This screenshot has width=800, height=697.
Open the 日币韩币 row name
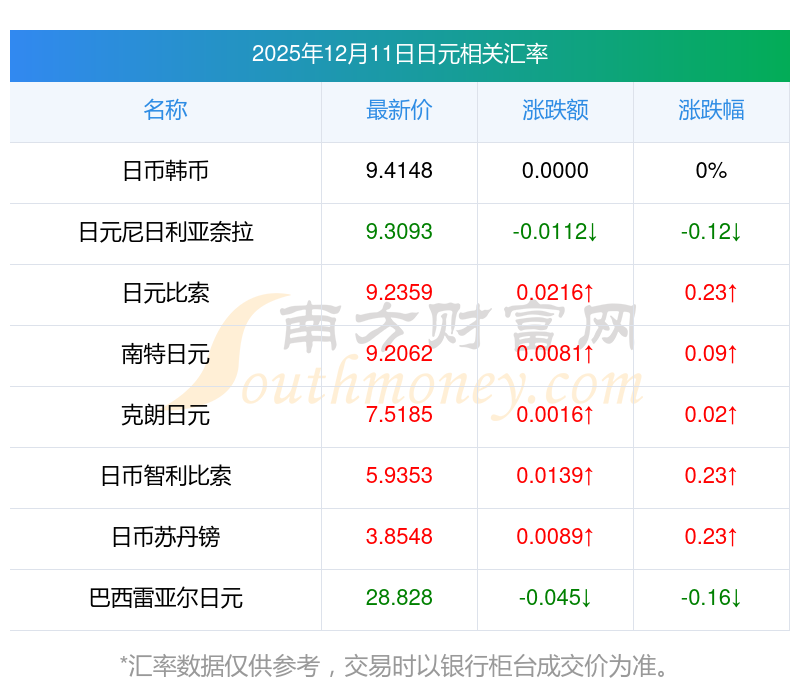(165, 171)
